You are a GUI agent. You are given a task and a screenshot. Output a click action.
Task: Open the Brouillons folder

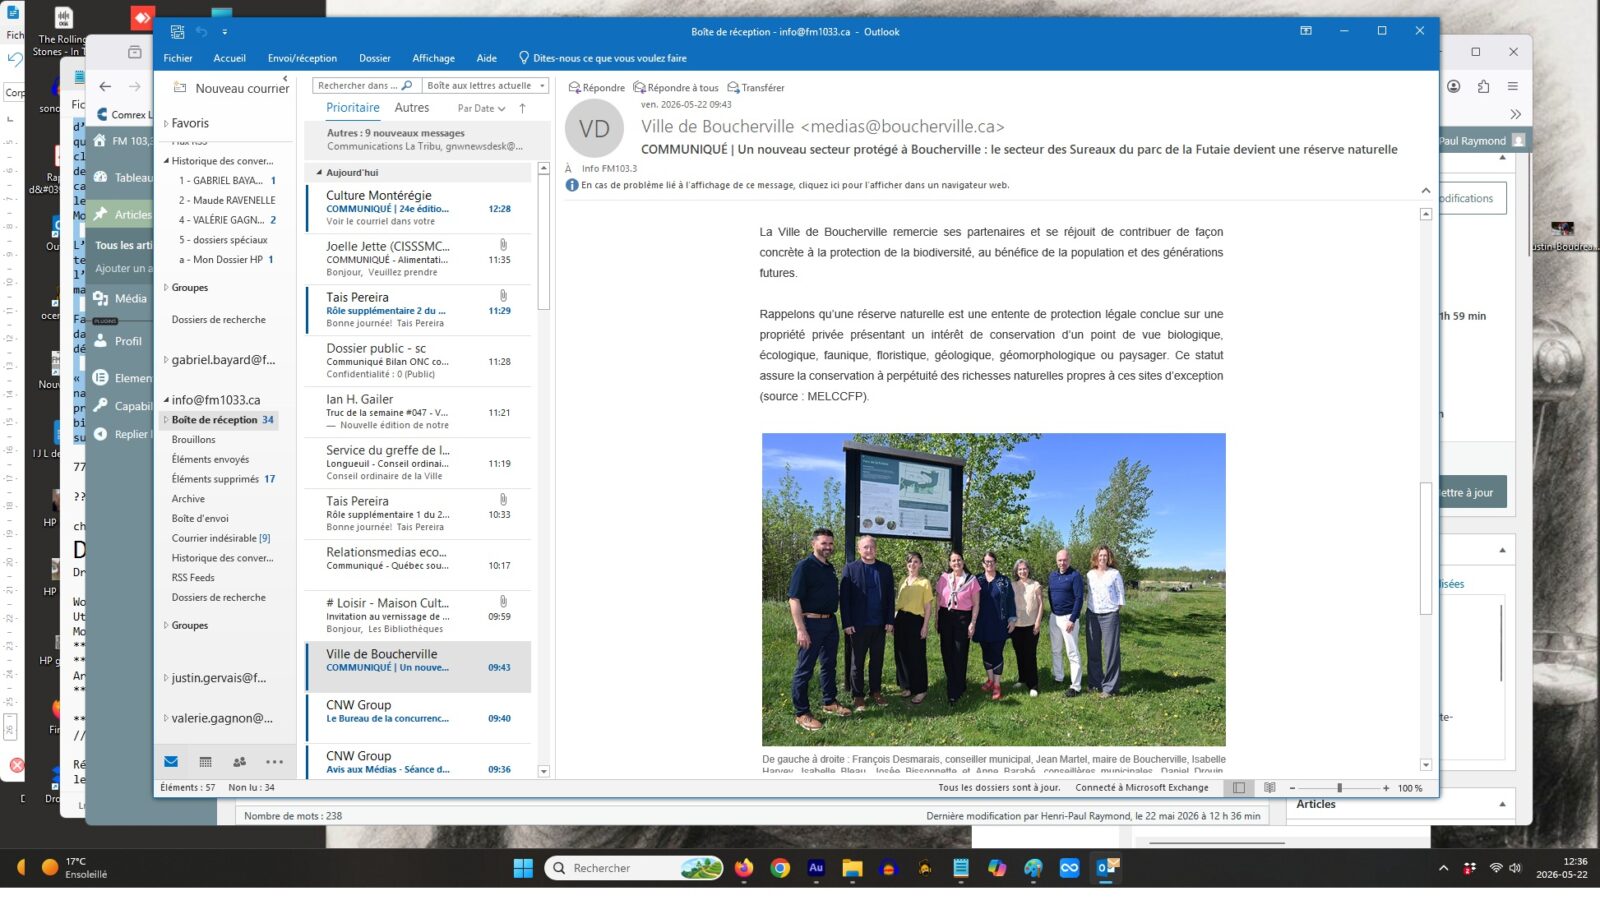pyautogui.click(x=193, y=440)
